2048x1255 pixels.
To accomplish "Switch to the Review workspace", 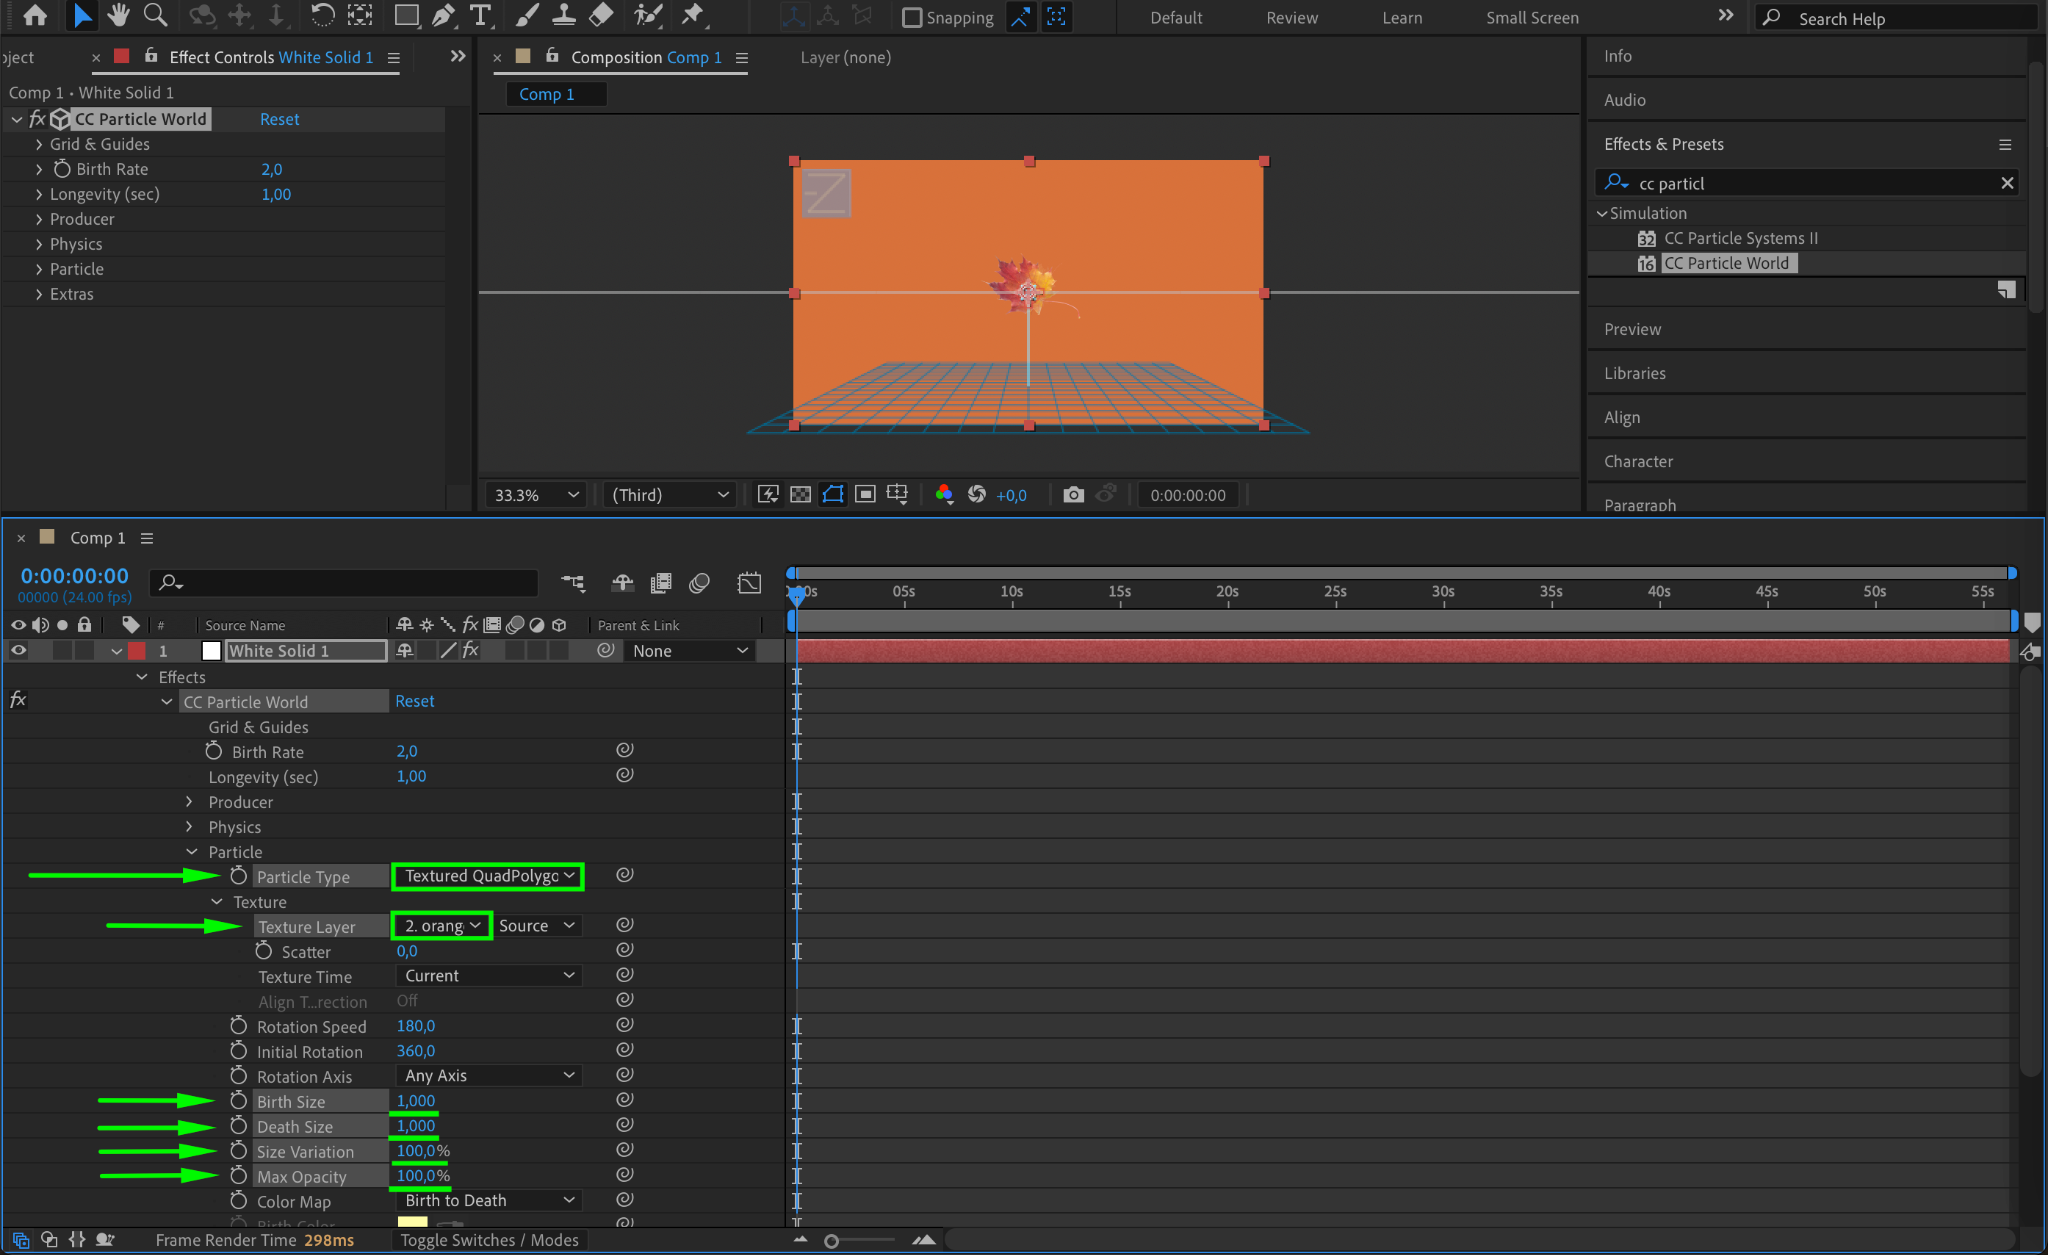I will tap(1291, 18).
